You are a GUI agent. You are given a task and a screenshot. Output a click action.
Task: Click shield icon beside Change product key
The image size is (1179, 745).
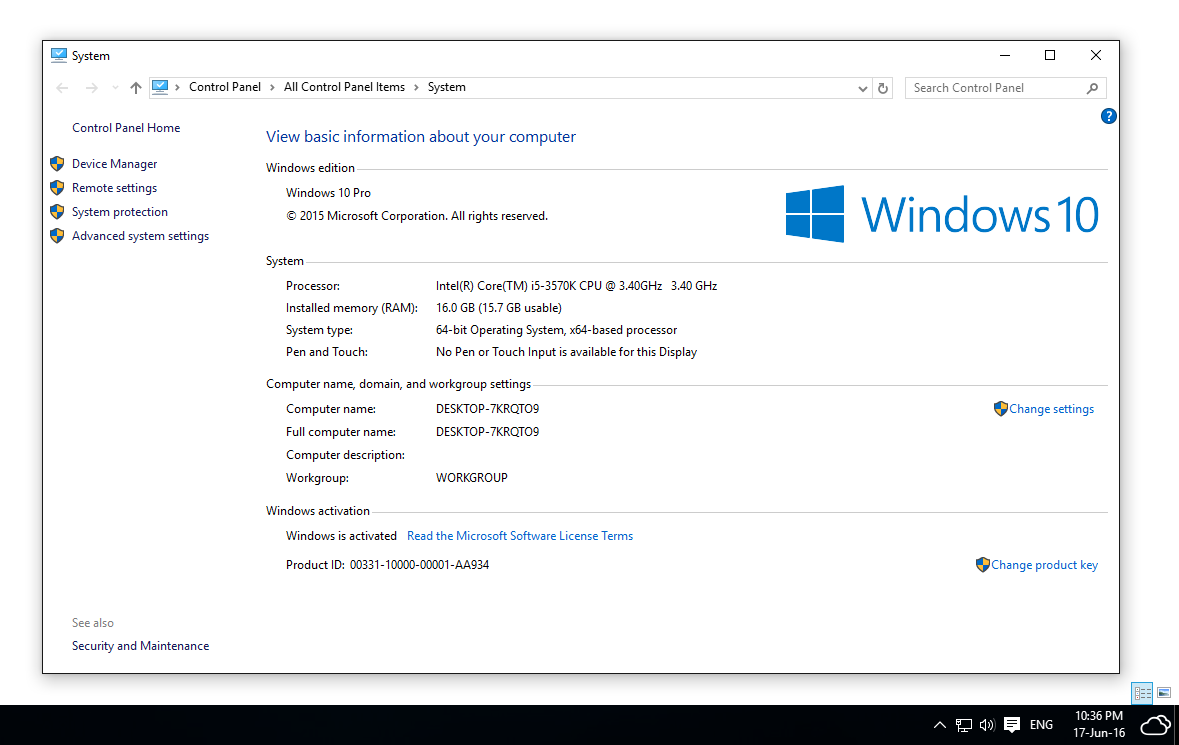(x=982, y=565)
